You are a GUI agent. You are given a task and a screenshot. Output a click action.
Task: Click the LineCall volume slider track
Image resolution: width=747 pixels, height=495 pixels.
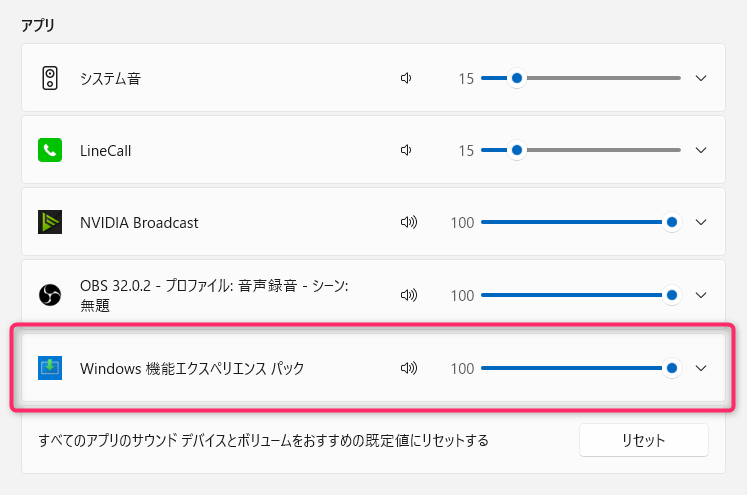[x=600, y=150]
